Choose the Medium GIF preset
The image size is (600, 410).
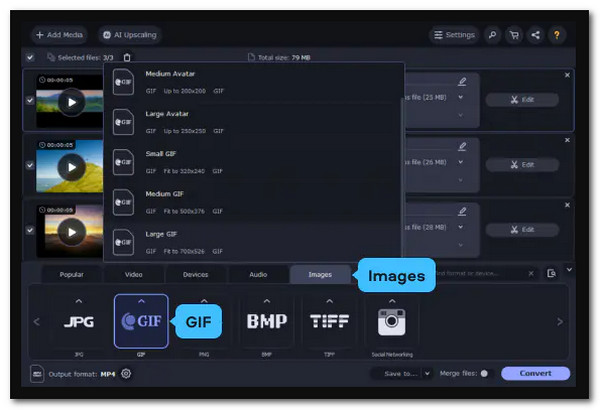coord(253,203)
